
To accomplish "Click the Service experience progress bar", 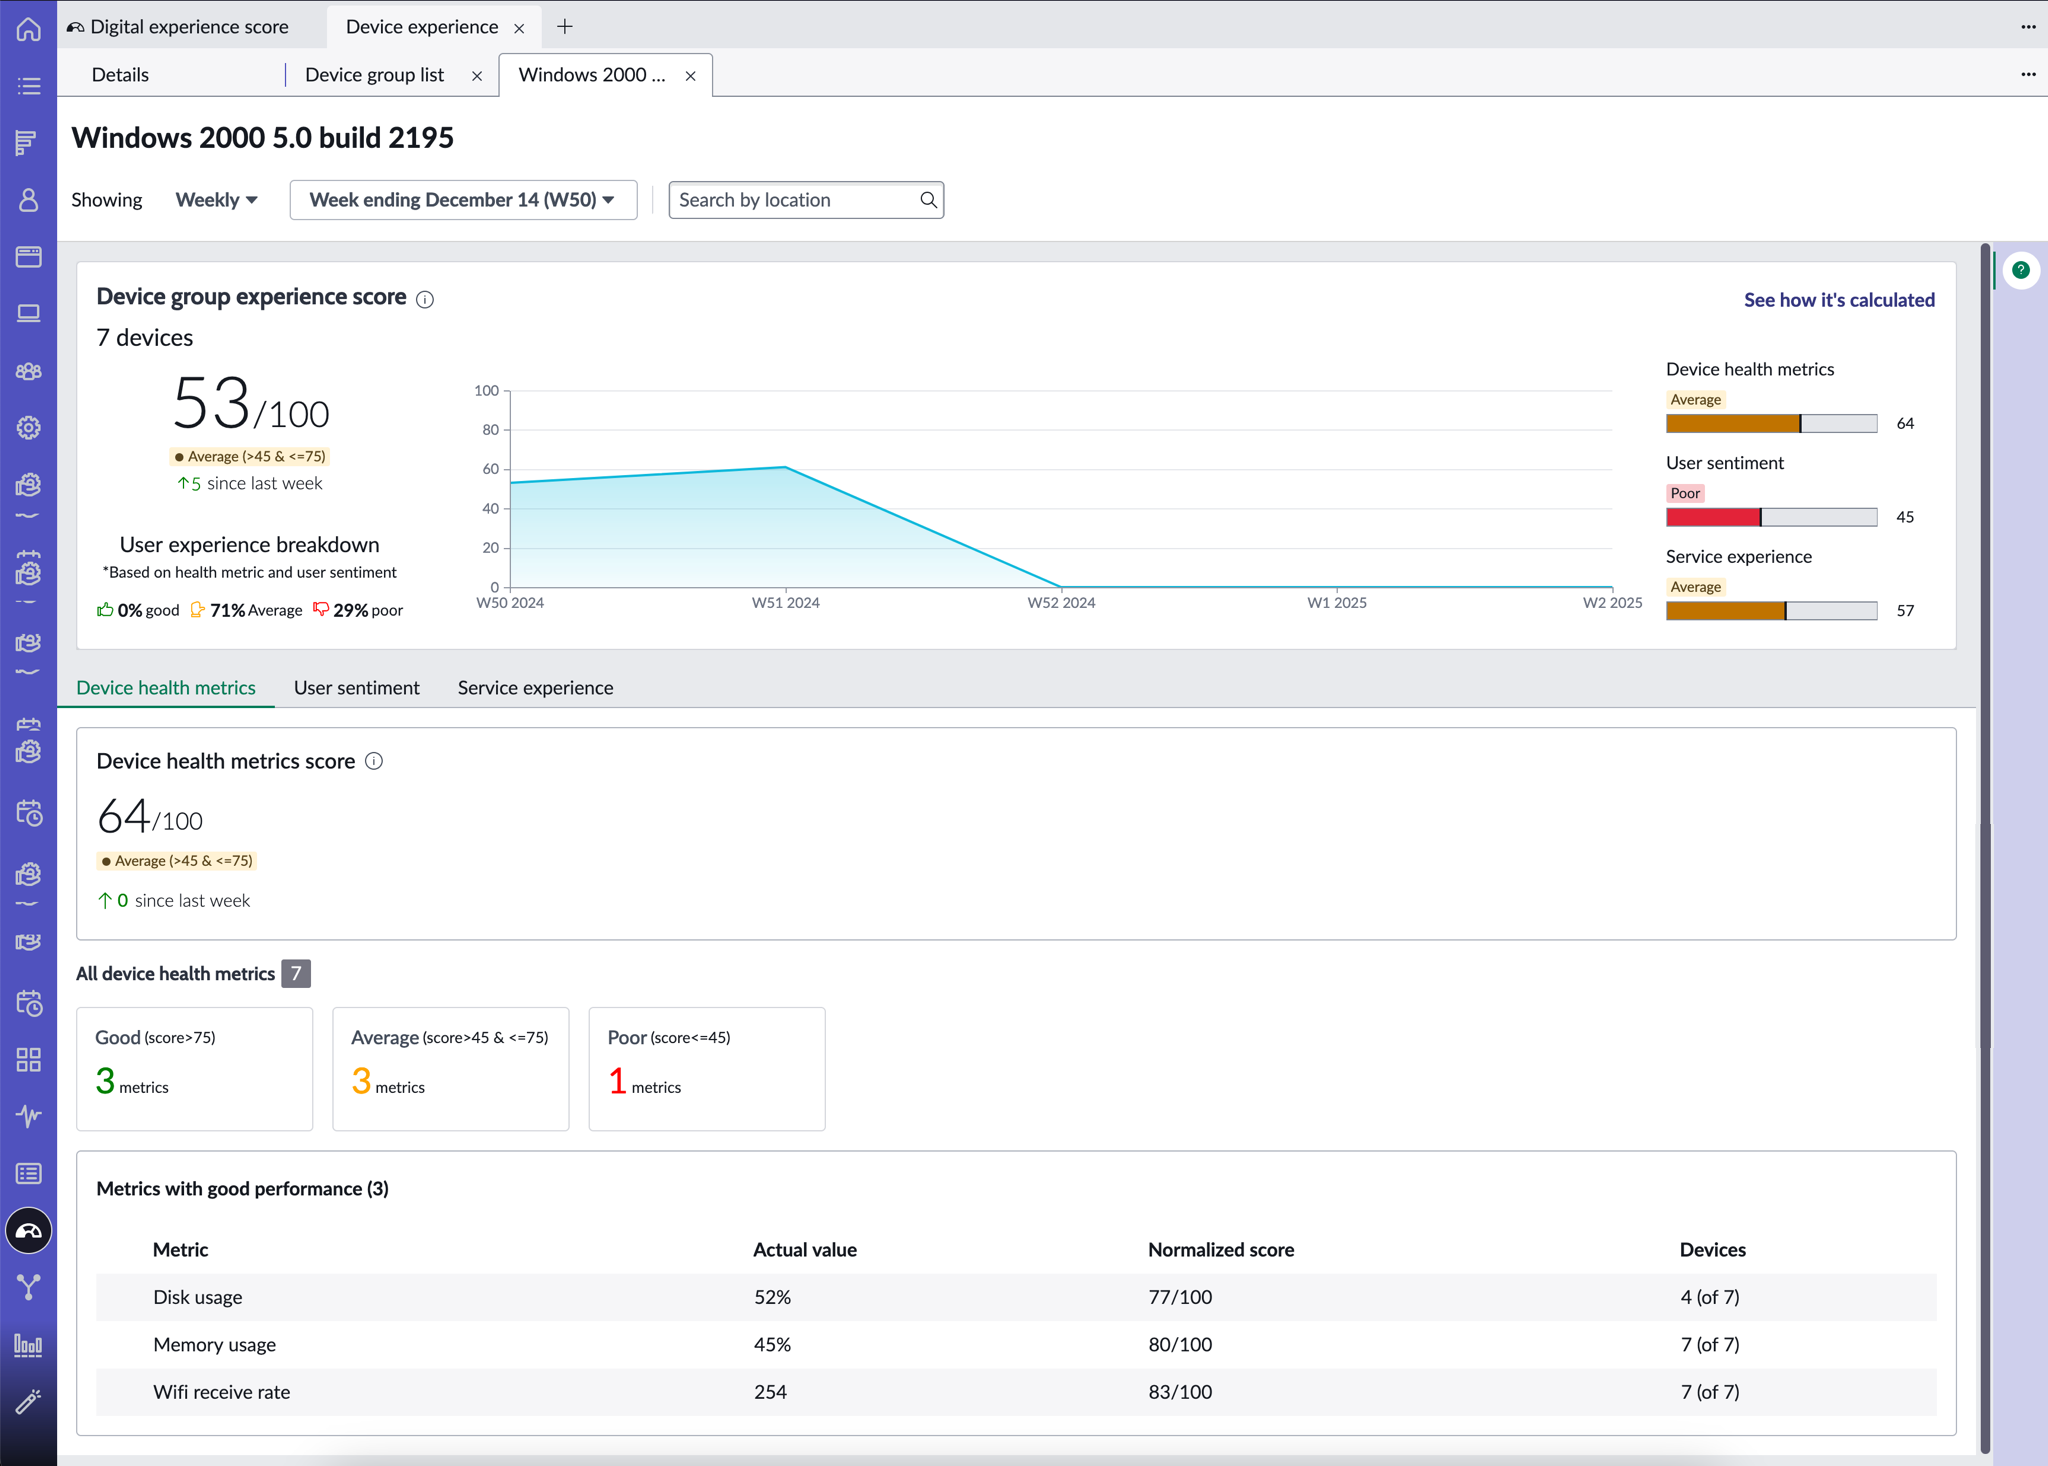I will pos(1772,611).
